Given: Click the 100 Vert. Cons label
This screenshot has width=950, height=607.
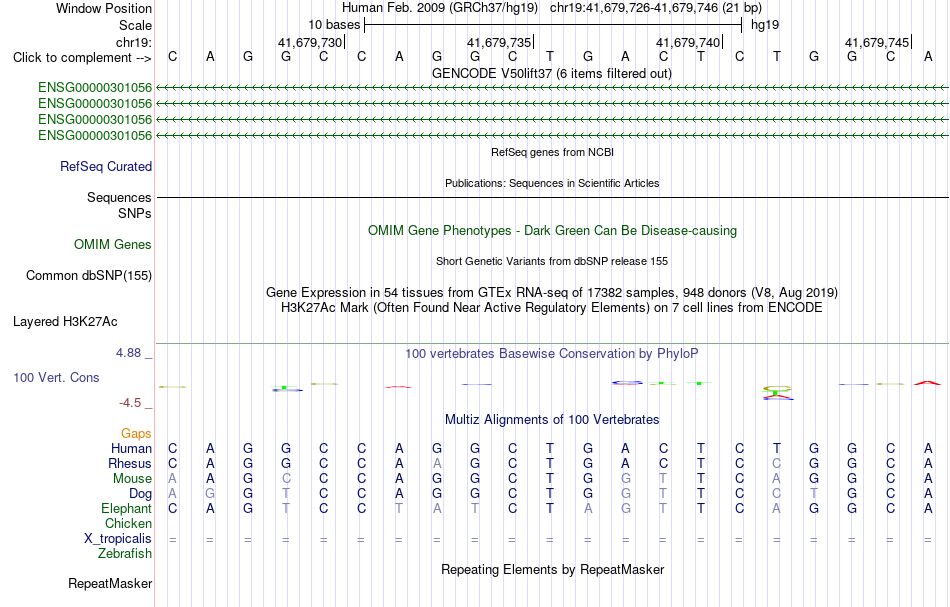Looking at the screenshot, I should pyautogui.click(x=56, y=378).
